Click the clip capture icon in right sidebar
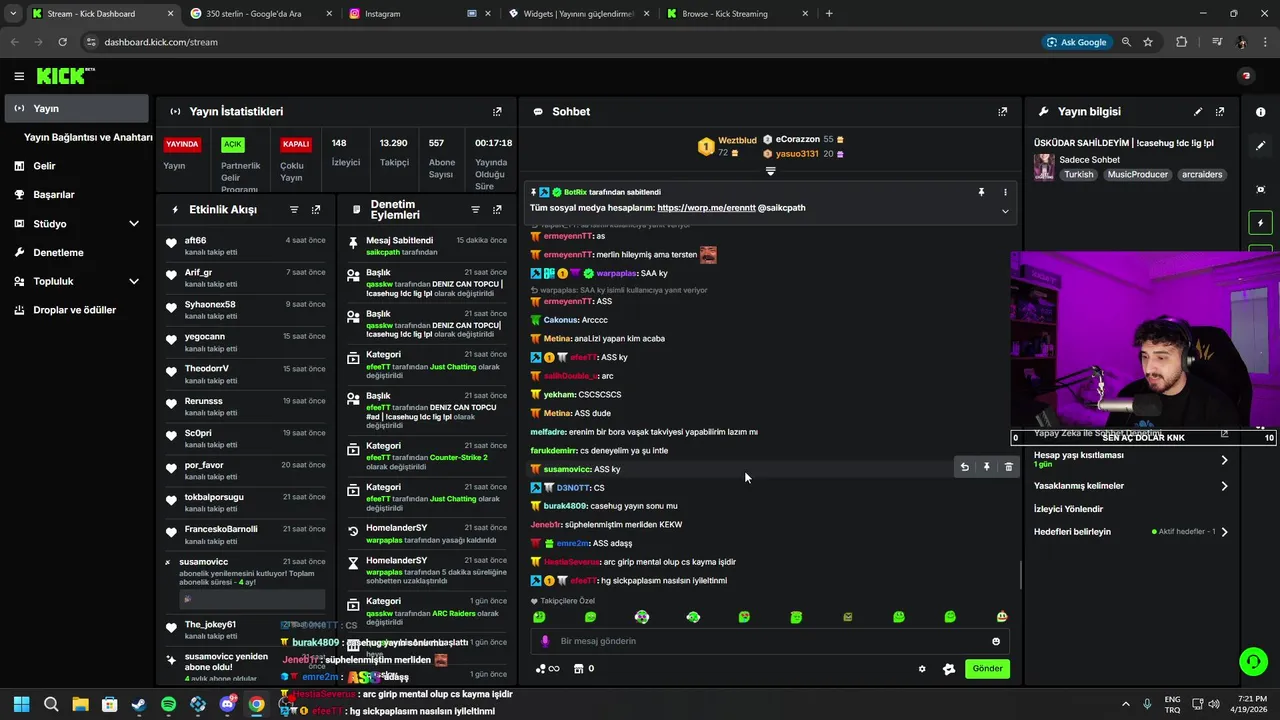Image resolution: width=1280 pixels, height=720 pixels. point(1261,189)
